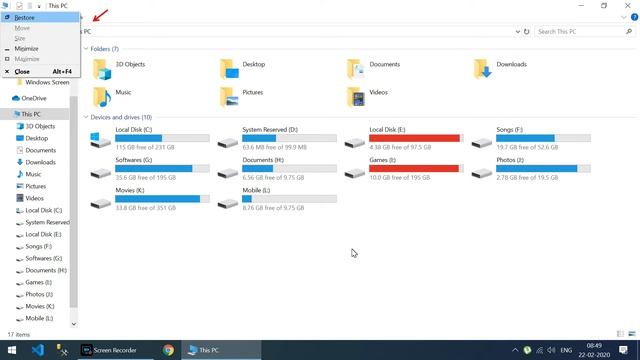
Task: Open the notification center icon
Action: pyautogui.click(x=623, y=350)
